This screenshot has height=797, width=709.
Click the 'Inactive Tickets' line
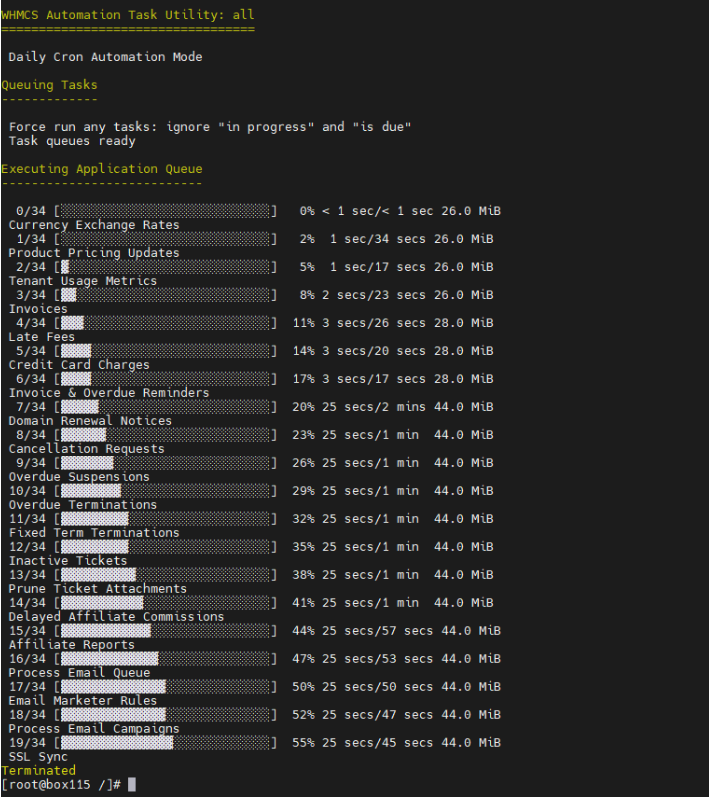(x=68, y=560)
